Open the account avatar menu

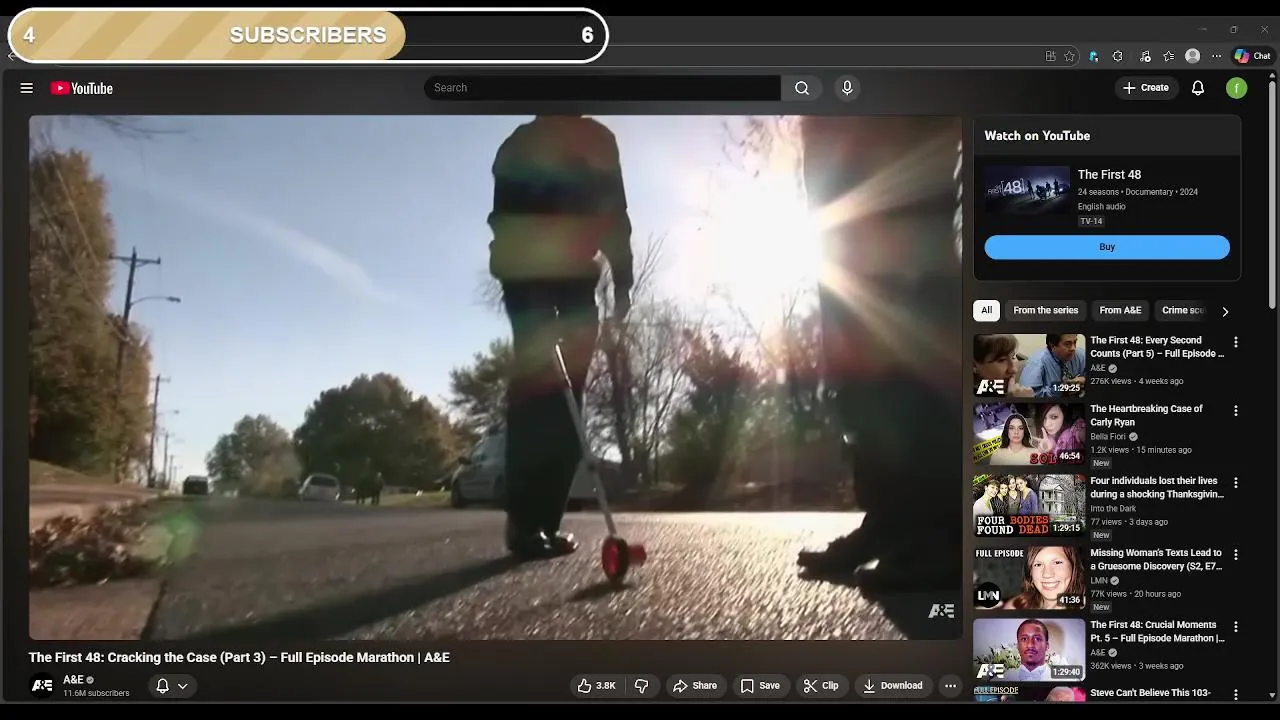[x=1237, y=88]
